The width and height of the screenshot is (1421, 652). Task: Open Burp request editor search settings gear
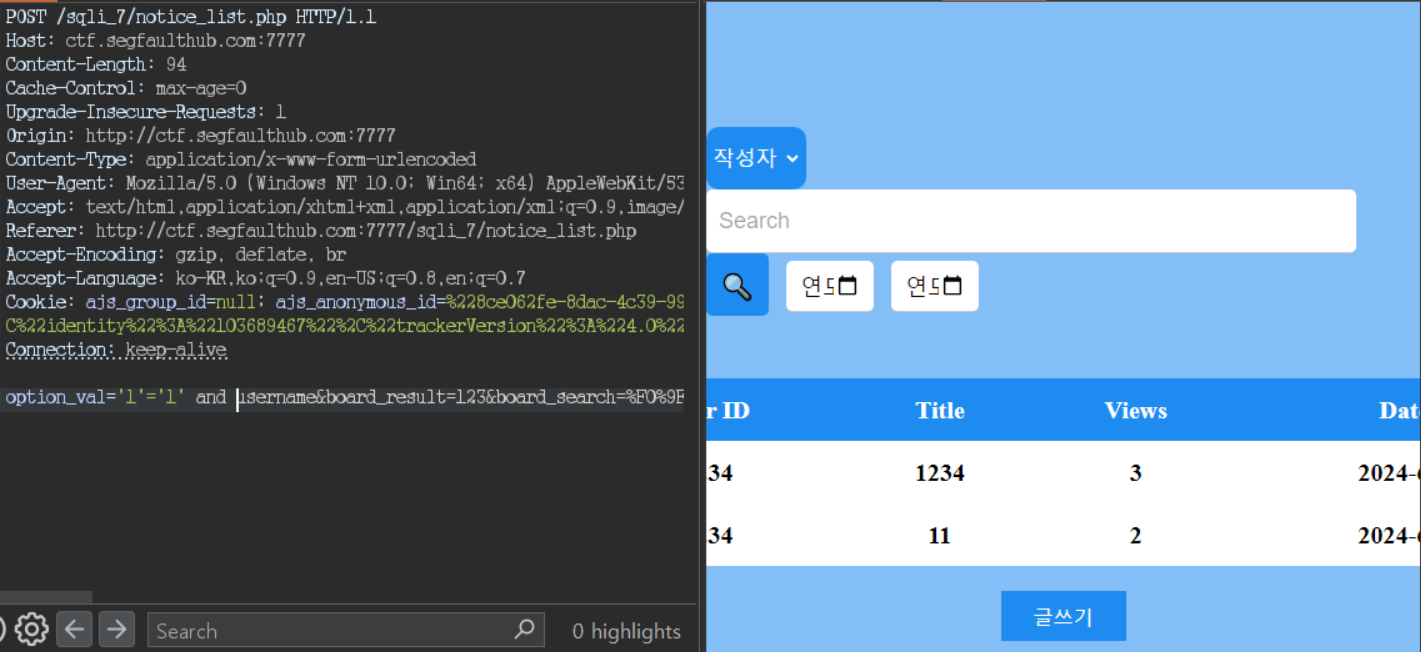tap(32, 630)
